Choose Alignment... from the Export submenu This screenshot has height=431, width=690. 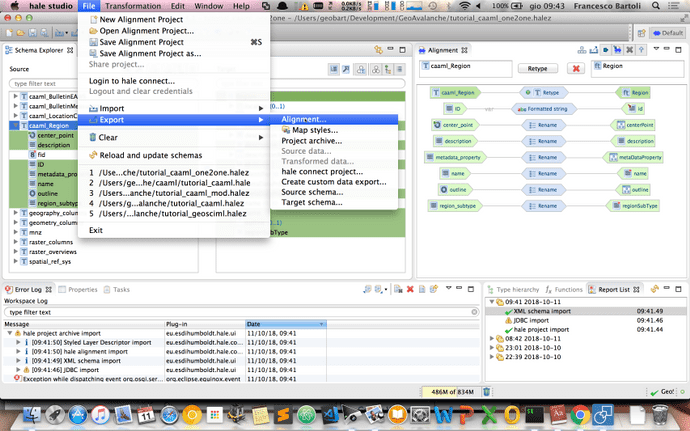click(310, 119)
